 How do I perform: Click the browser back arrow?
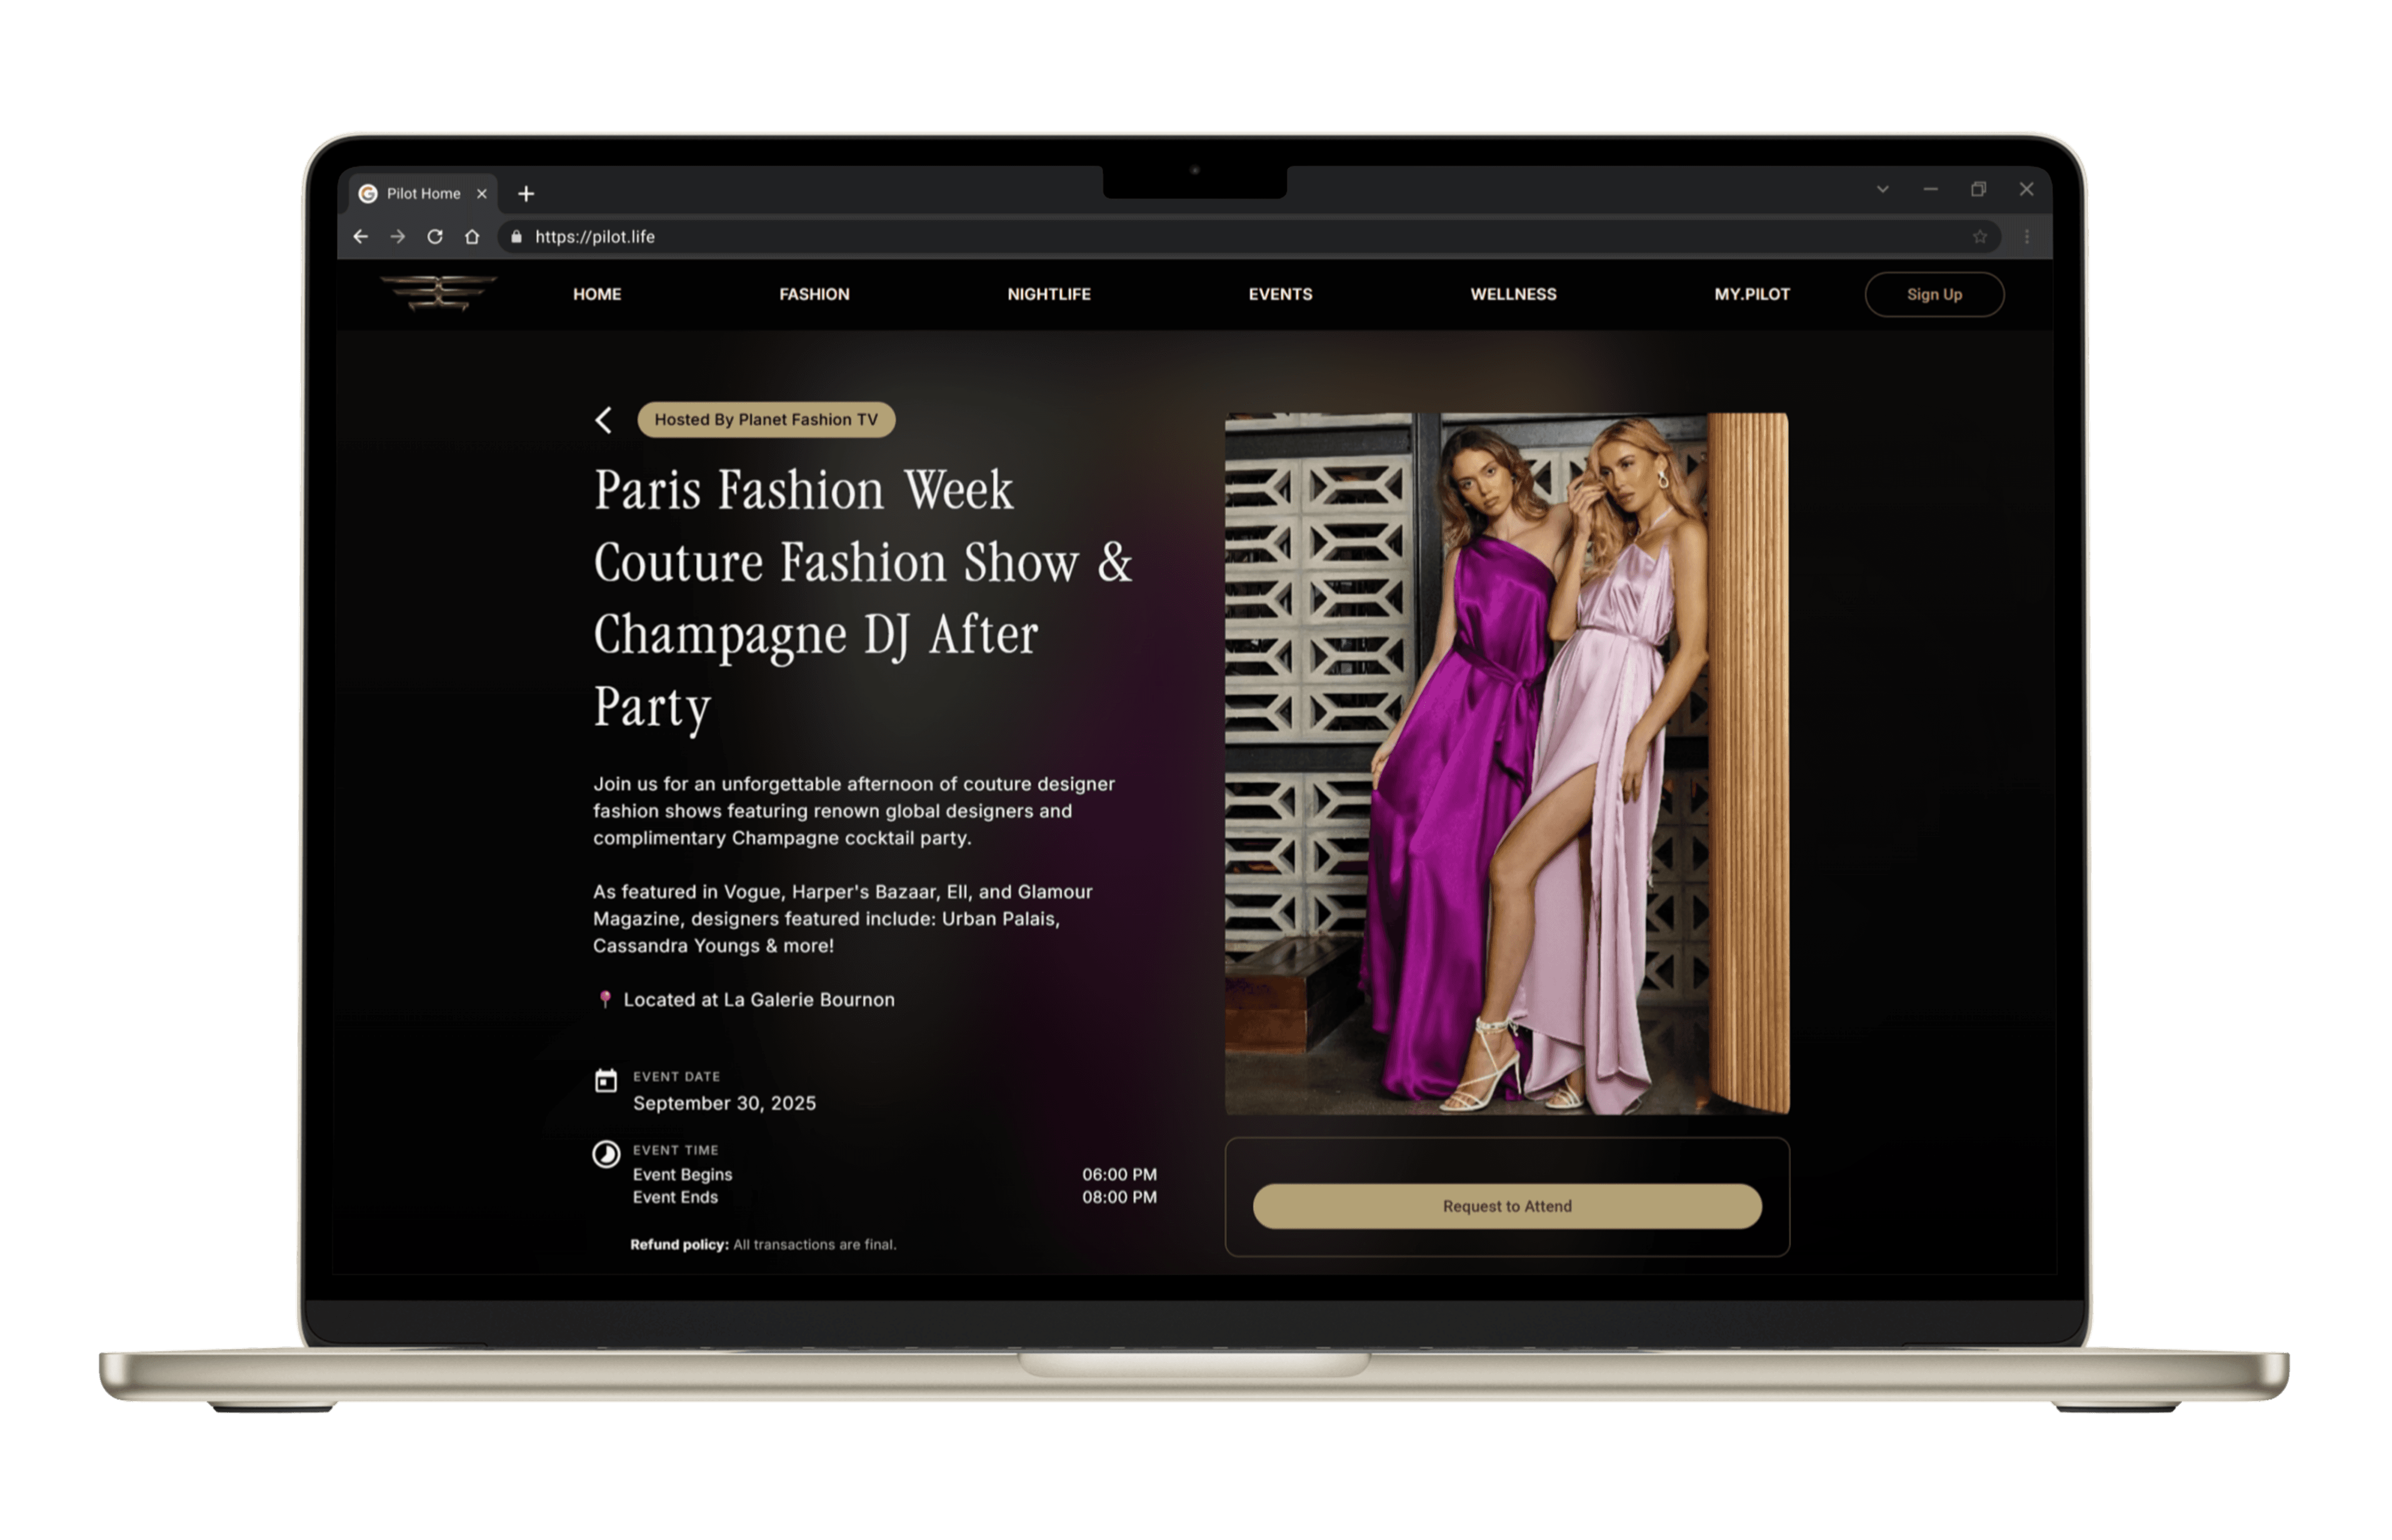(x=361, y=237)
